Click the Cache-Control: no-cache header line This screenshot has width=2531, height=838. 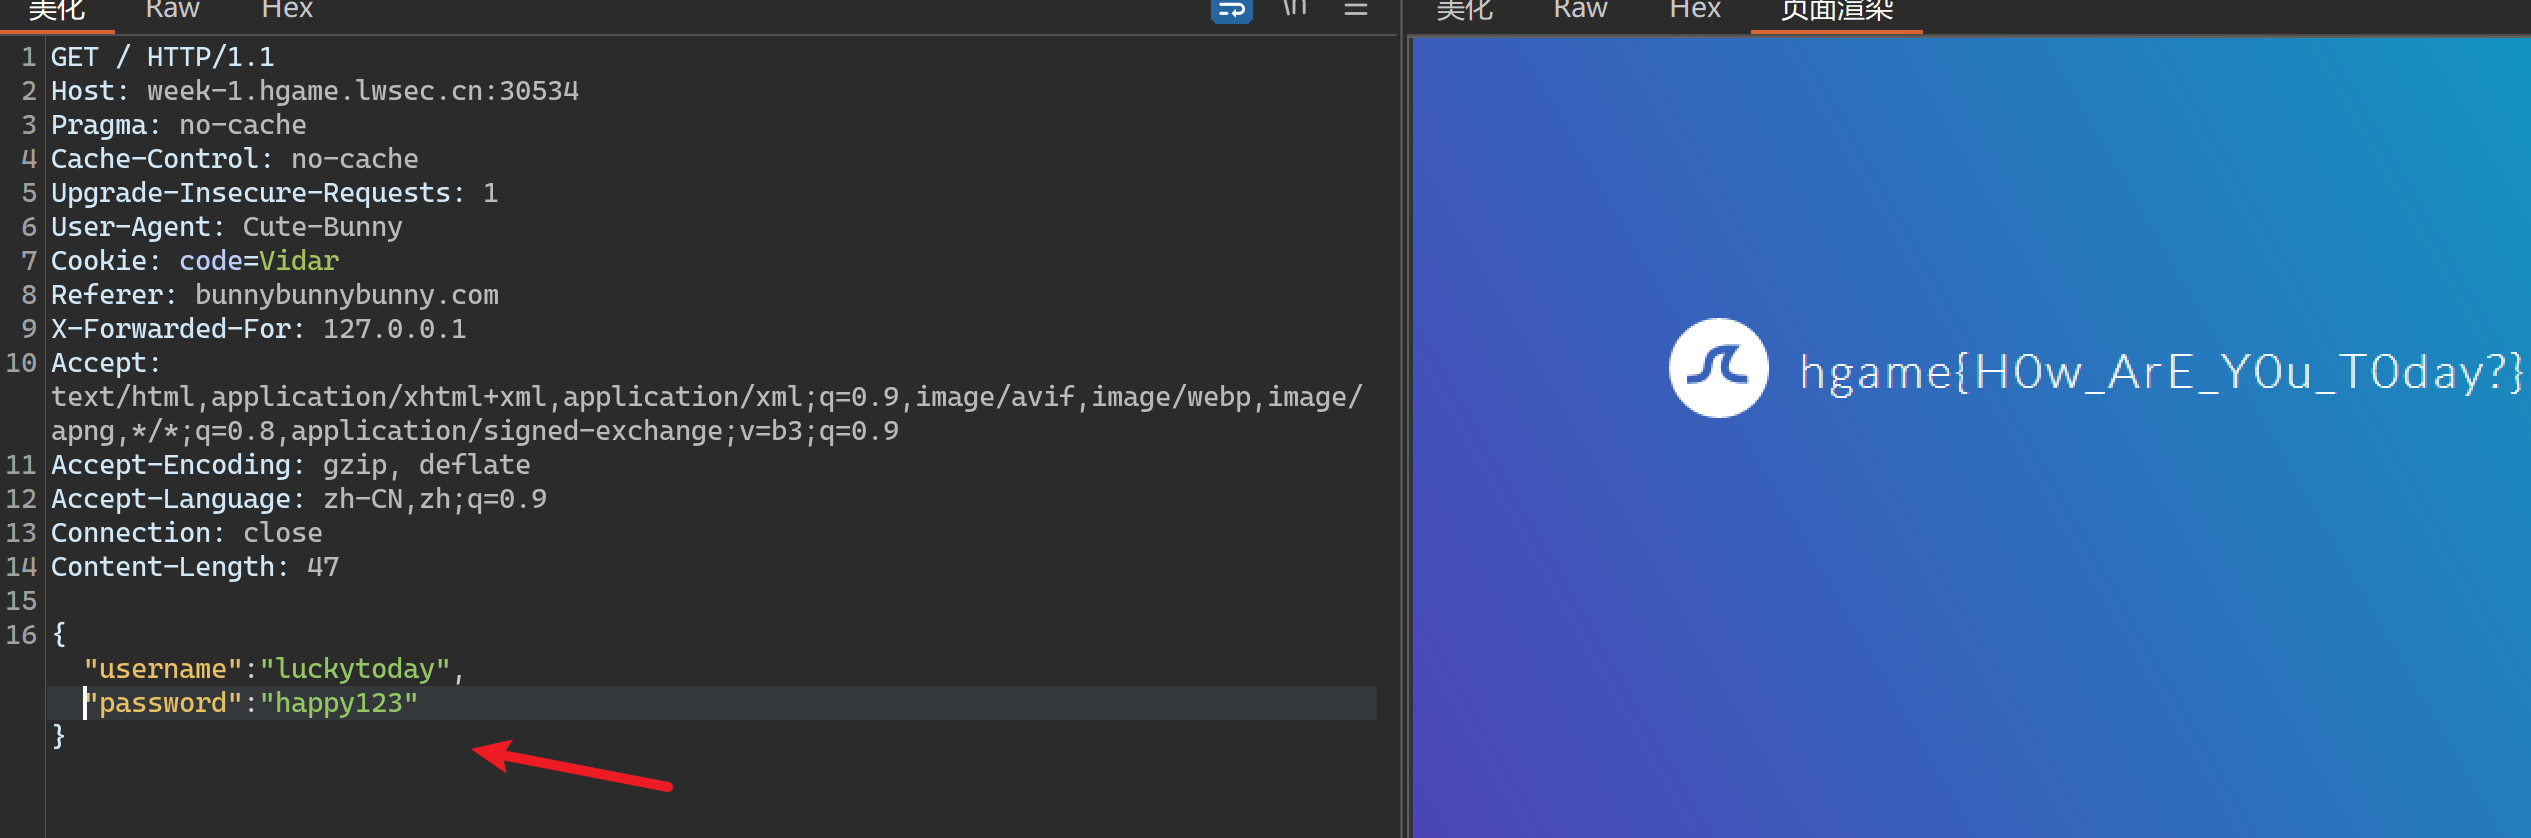[235, 159]
